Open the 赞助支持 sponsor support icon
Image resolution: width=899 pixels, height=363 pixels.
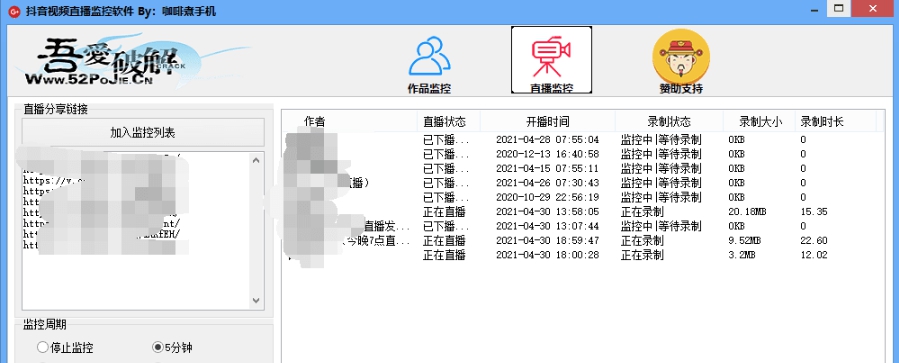[x=681, y=62]
